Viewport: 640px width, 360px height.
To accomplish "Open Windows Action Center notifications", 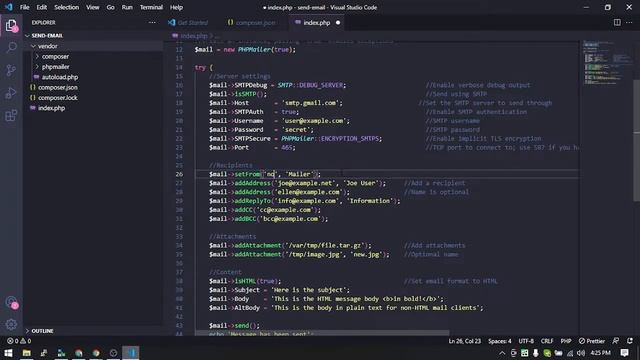I will coord(624,353).
